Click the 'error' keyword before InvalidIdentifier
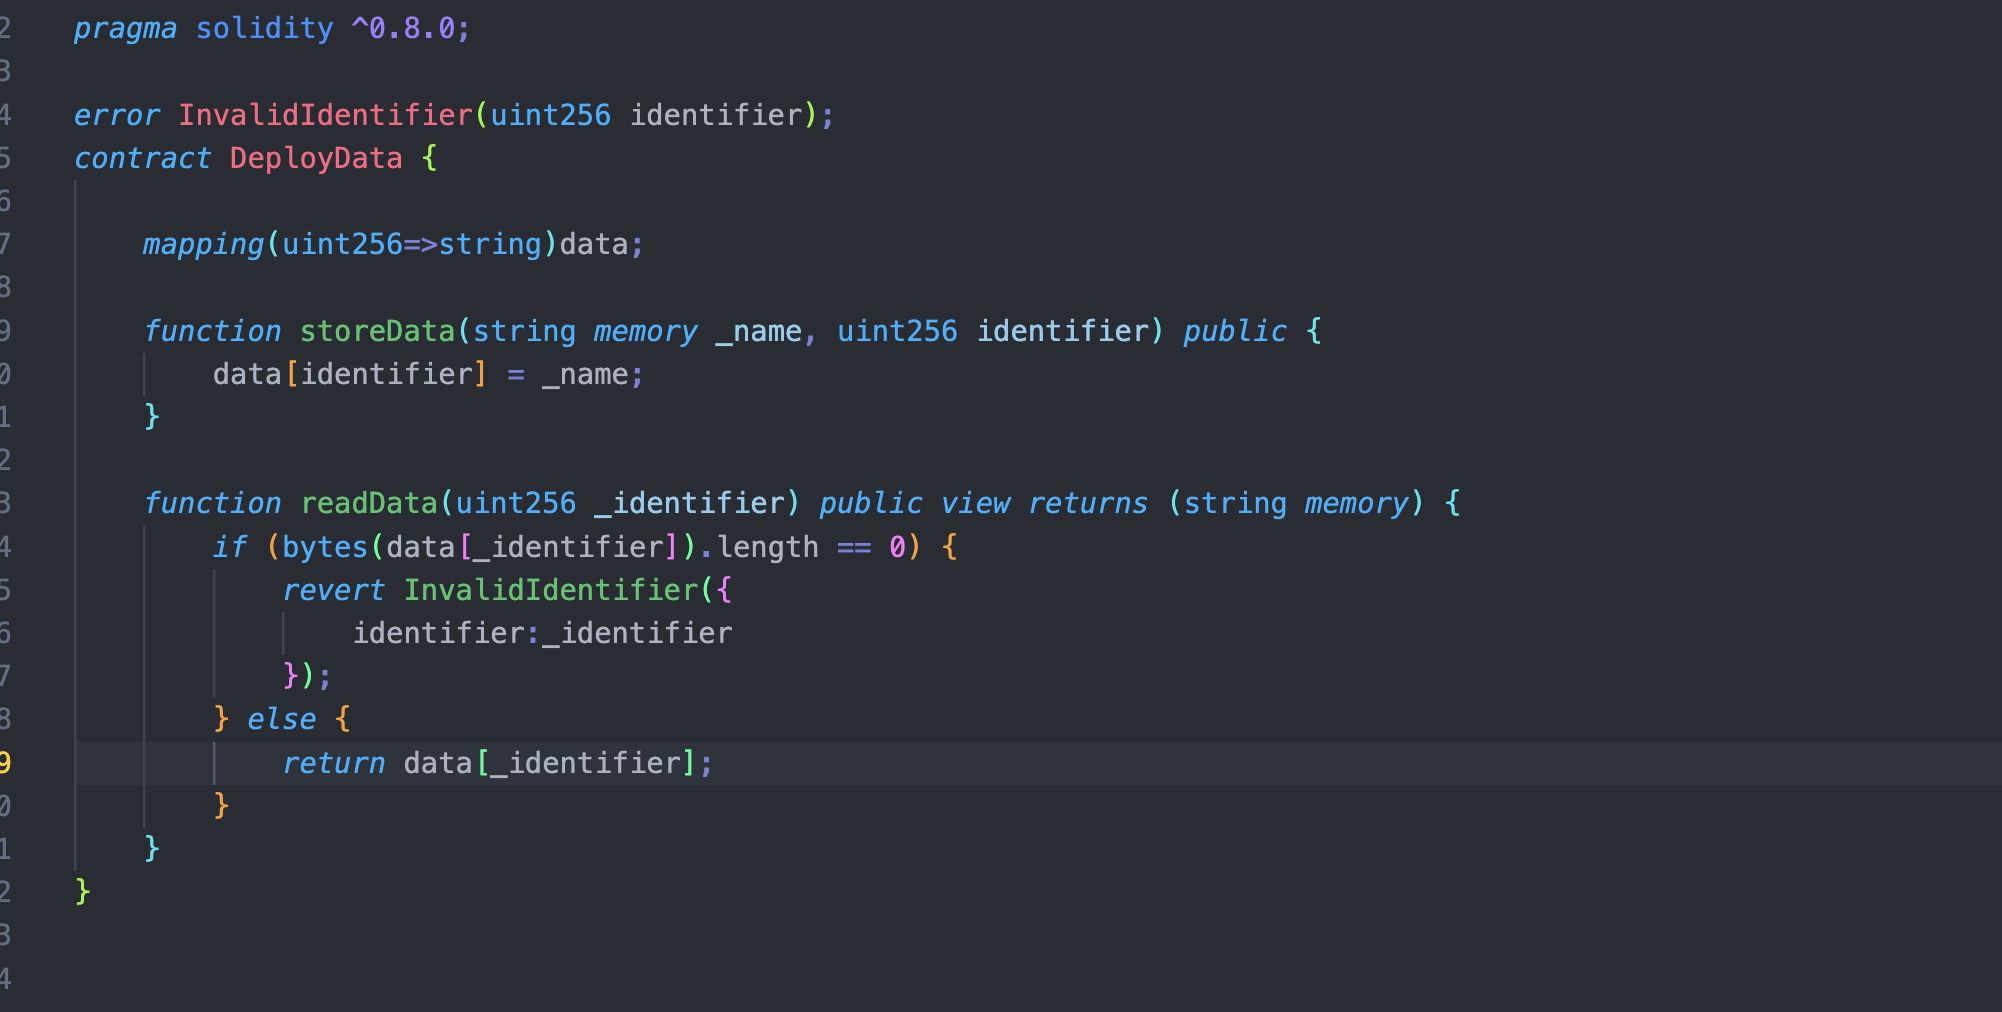2002x1012 pixels. point(116,115)
